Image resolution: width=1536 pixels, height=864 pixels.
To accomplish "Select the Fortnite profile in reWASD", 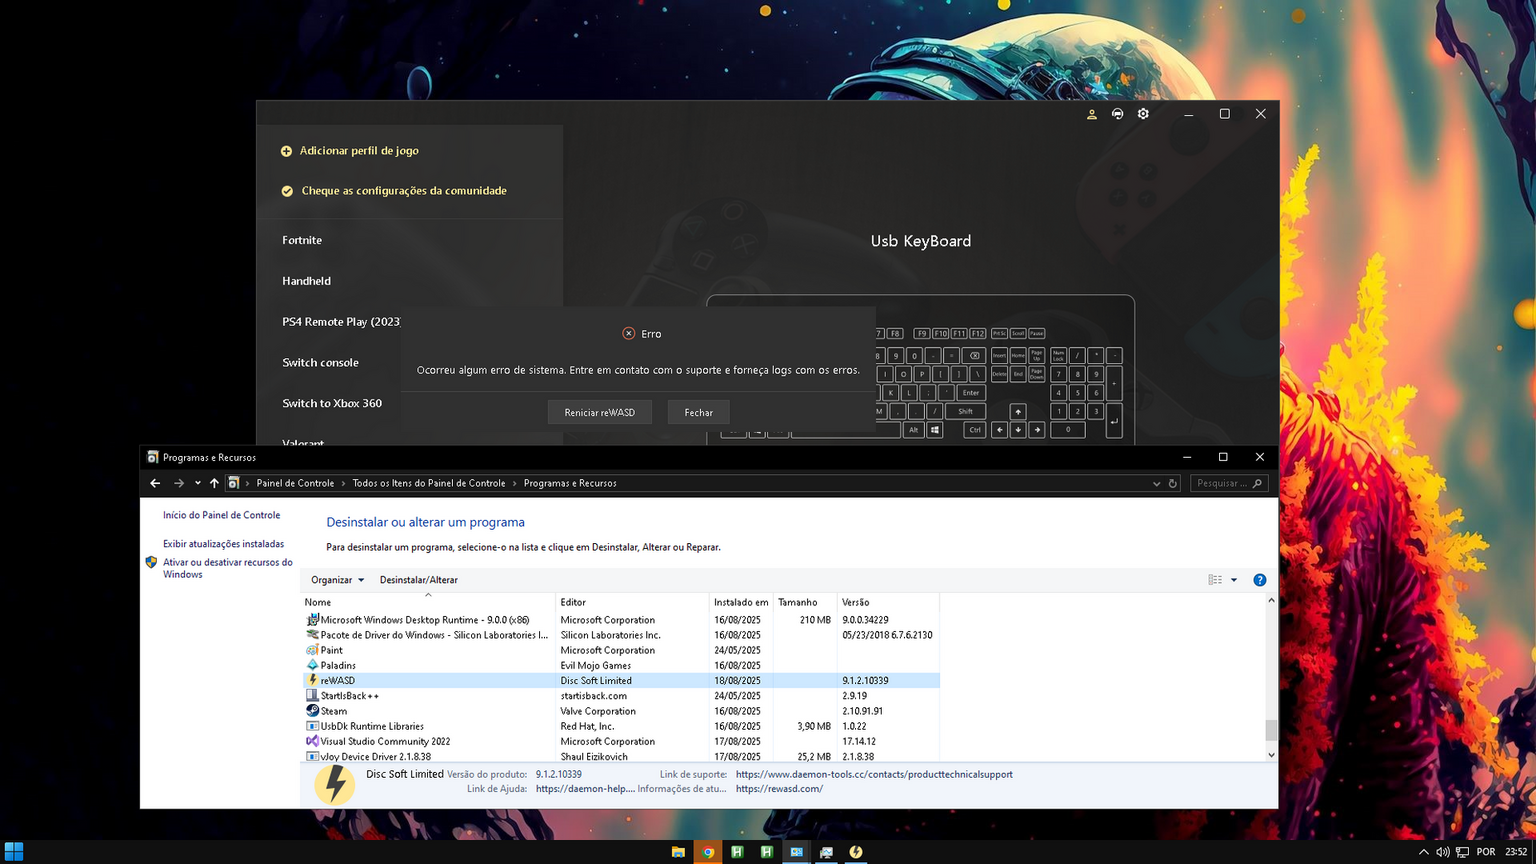I will [302, 240].
